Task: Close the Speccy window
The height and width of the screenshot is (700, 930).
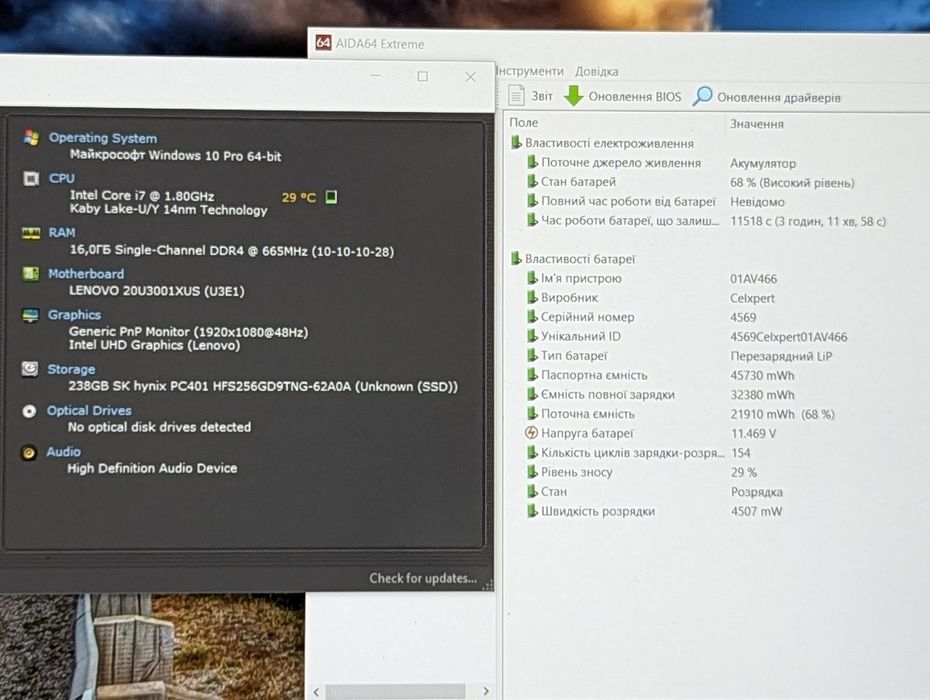Action: 470,77
